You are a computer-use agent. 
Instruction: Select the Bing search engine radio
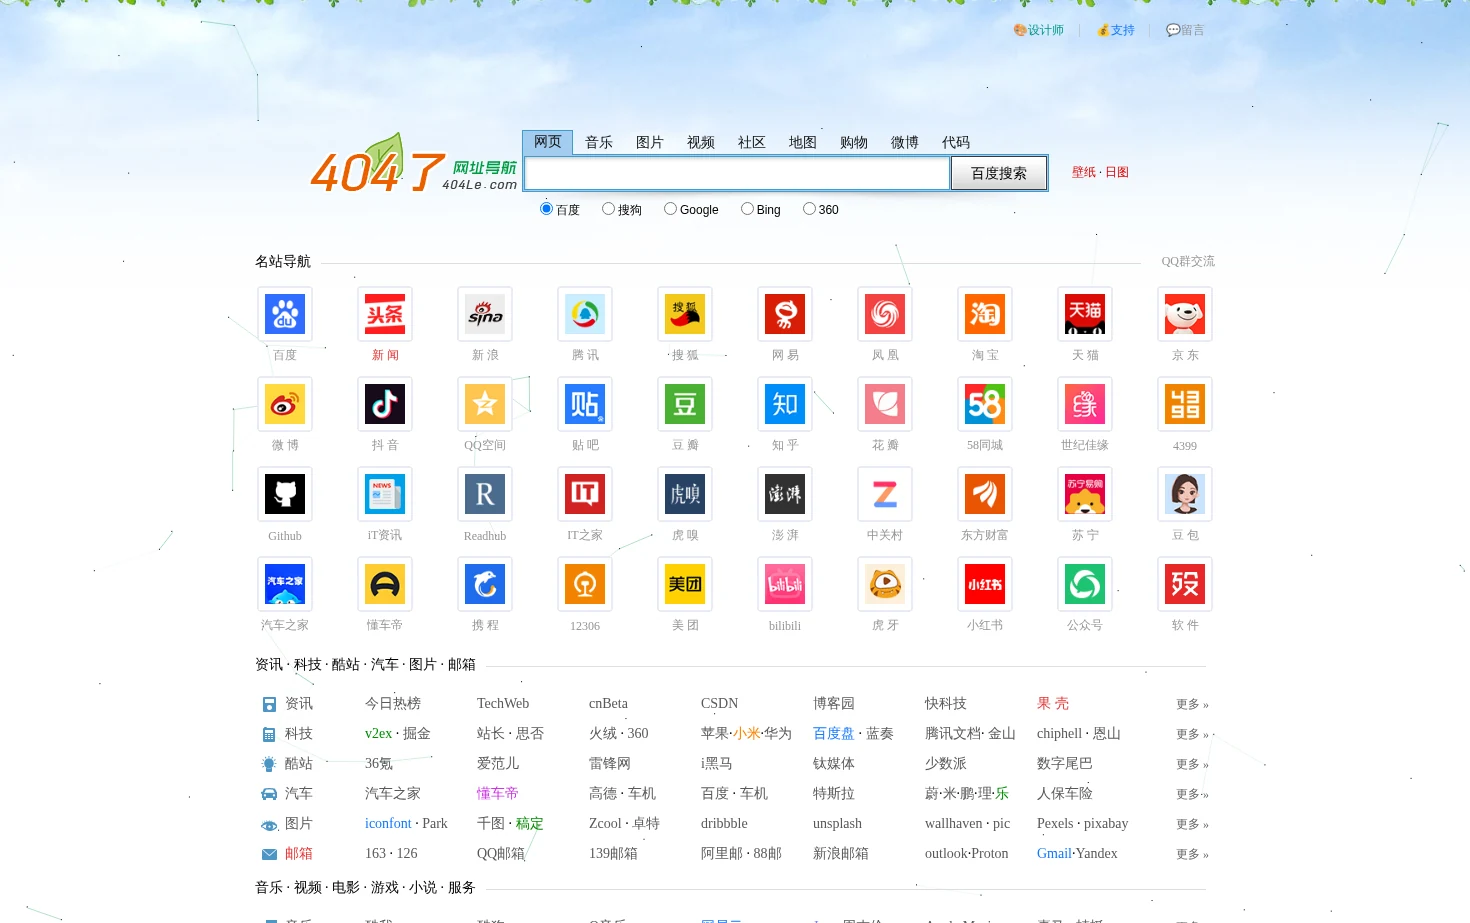pos(747,209)
